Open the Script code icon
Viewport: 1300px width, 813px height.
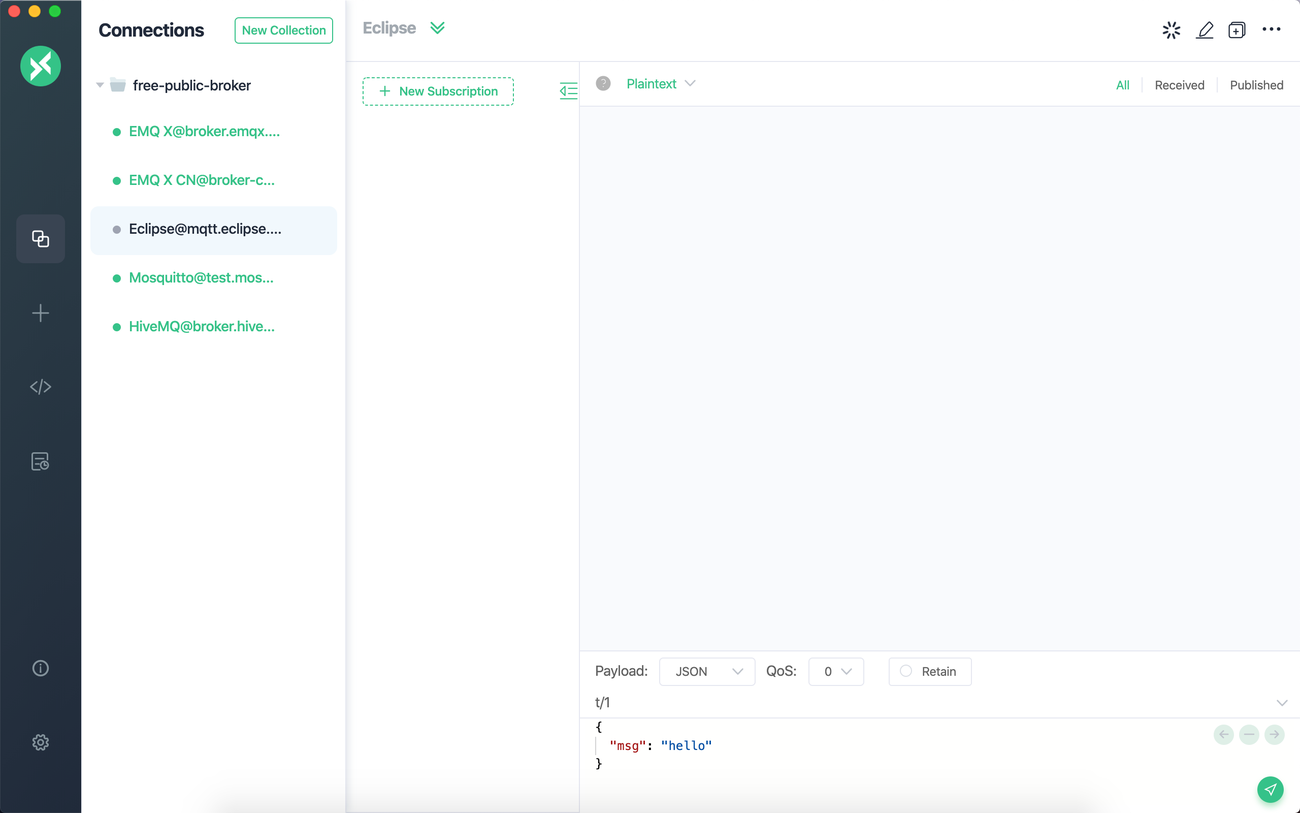(x=40, y=387)
